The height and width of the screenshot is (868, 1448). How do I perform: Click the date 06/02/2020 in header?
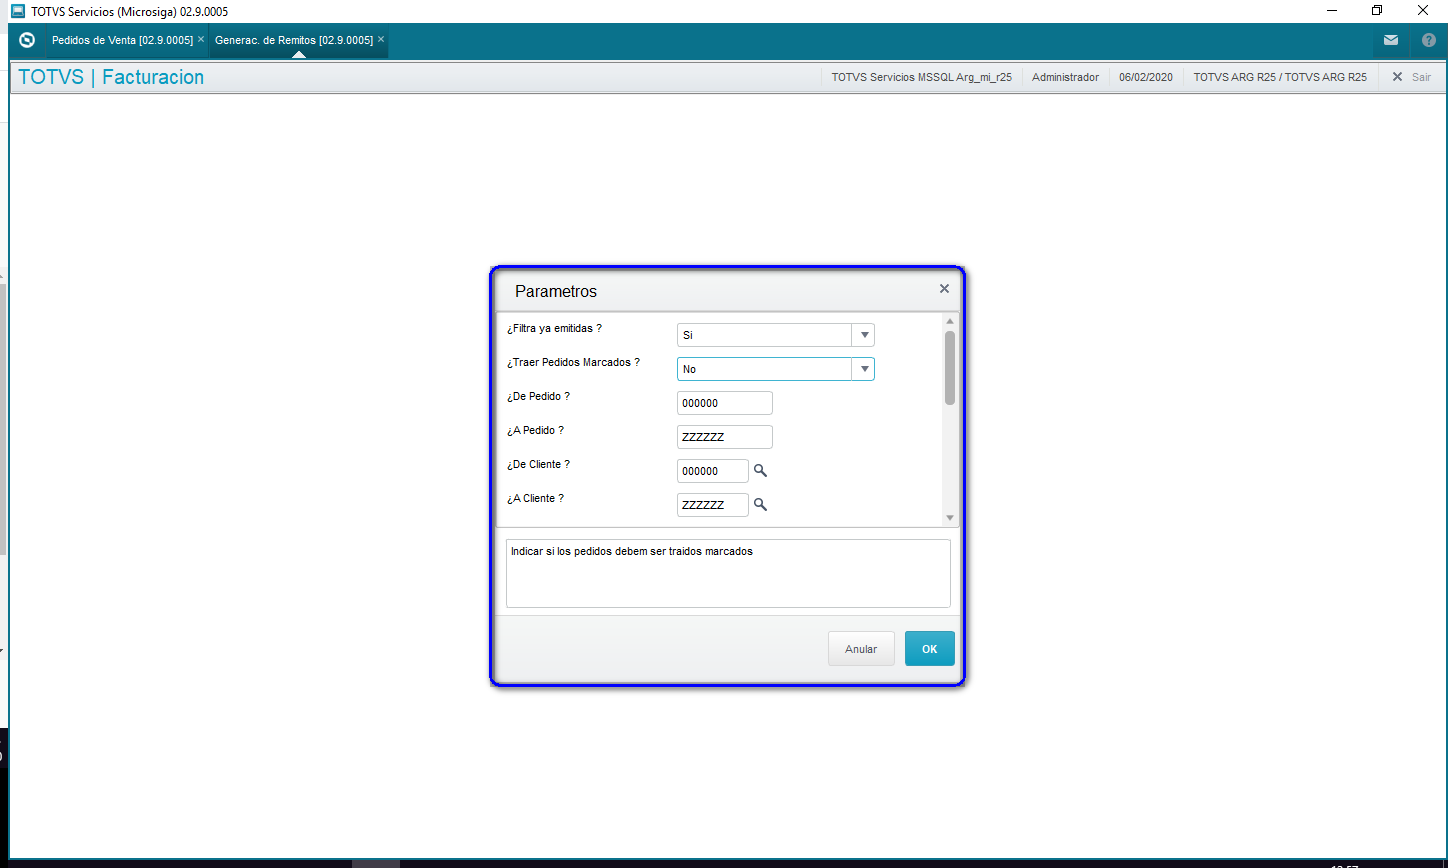pos(1146,77)
